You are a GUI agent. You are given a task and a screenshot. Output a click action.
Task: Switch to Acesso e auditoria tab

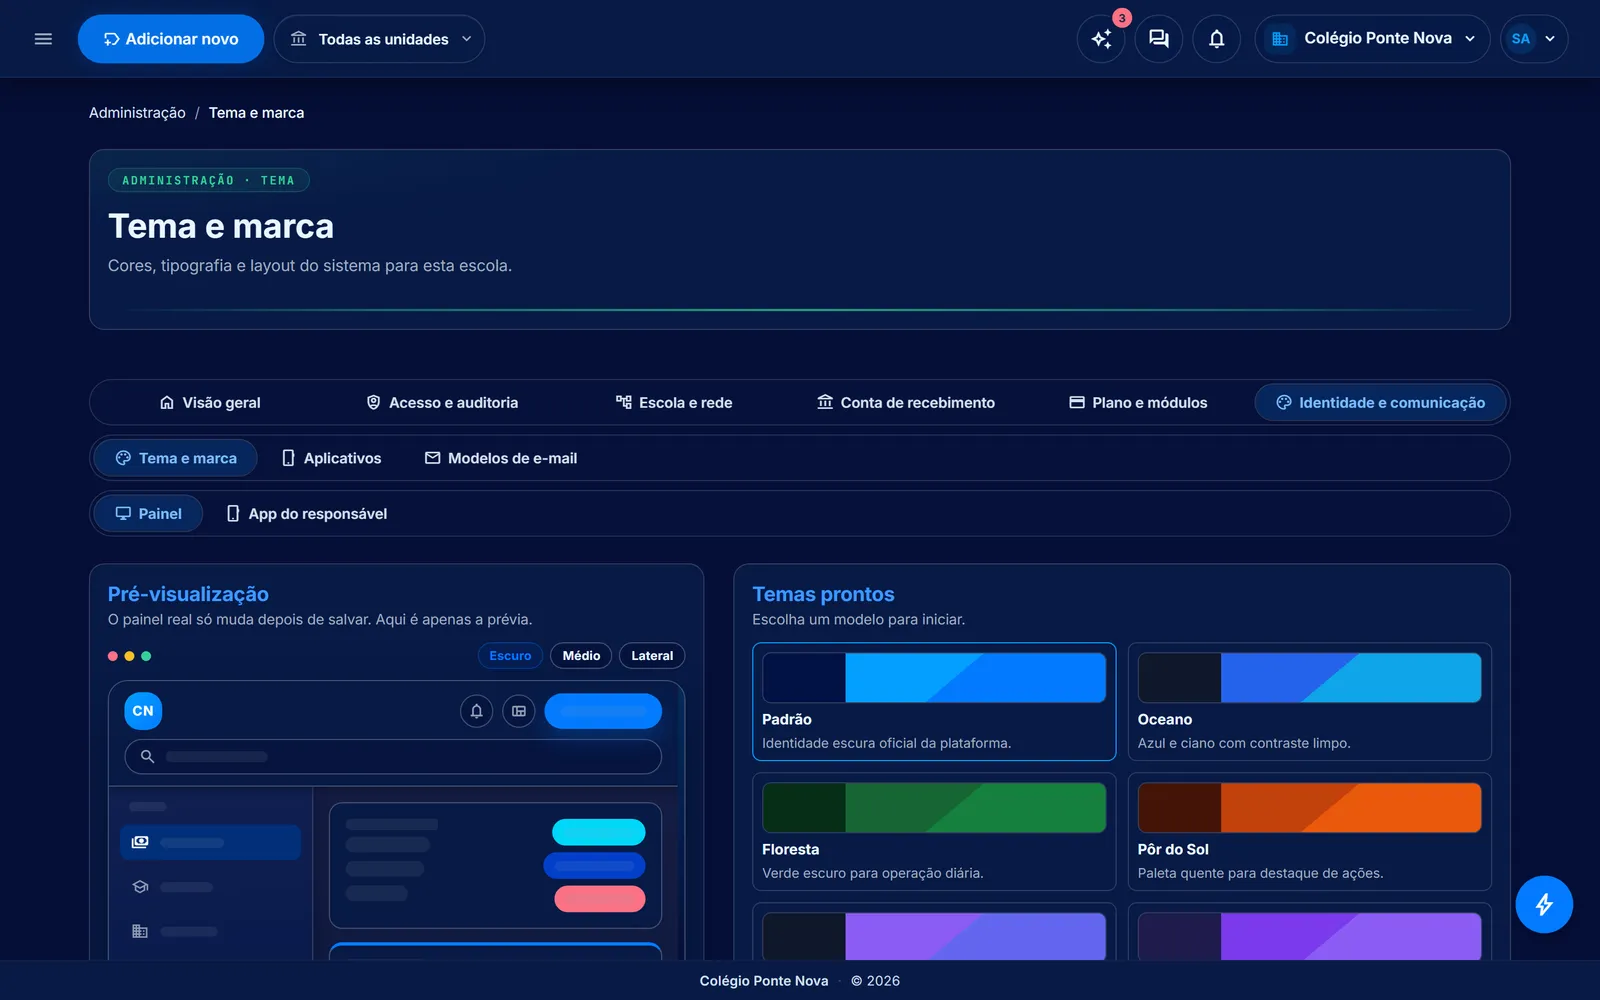442,403
